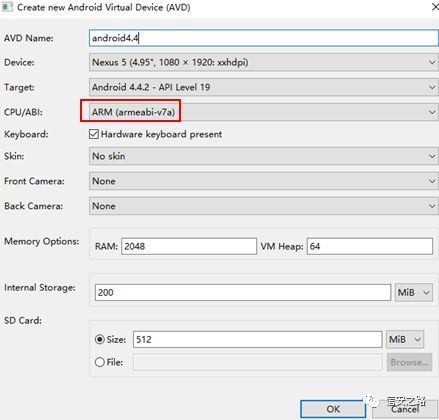The height and width of the screenshot is (420, 439).
Task: Click the Internal Storage field containing 200
Action: 243,292
